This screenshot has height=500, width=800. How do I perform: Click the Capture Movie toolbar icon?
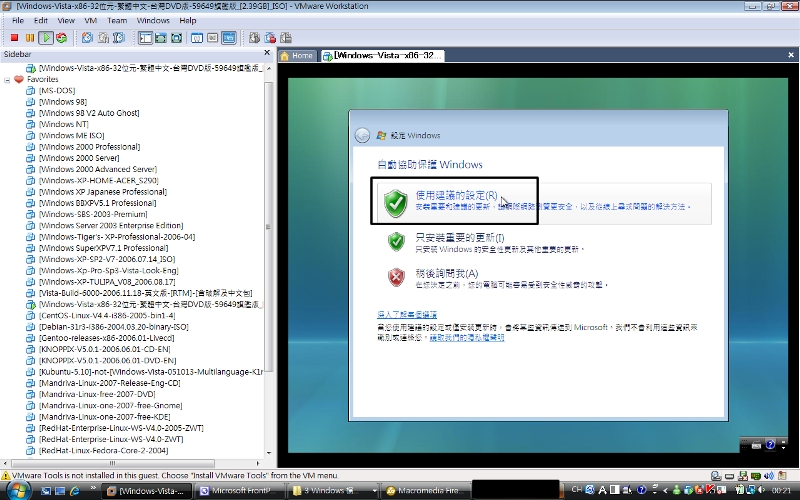pyautogui.click(x=255, y=38)
